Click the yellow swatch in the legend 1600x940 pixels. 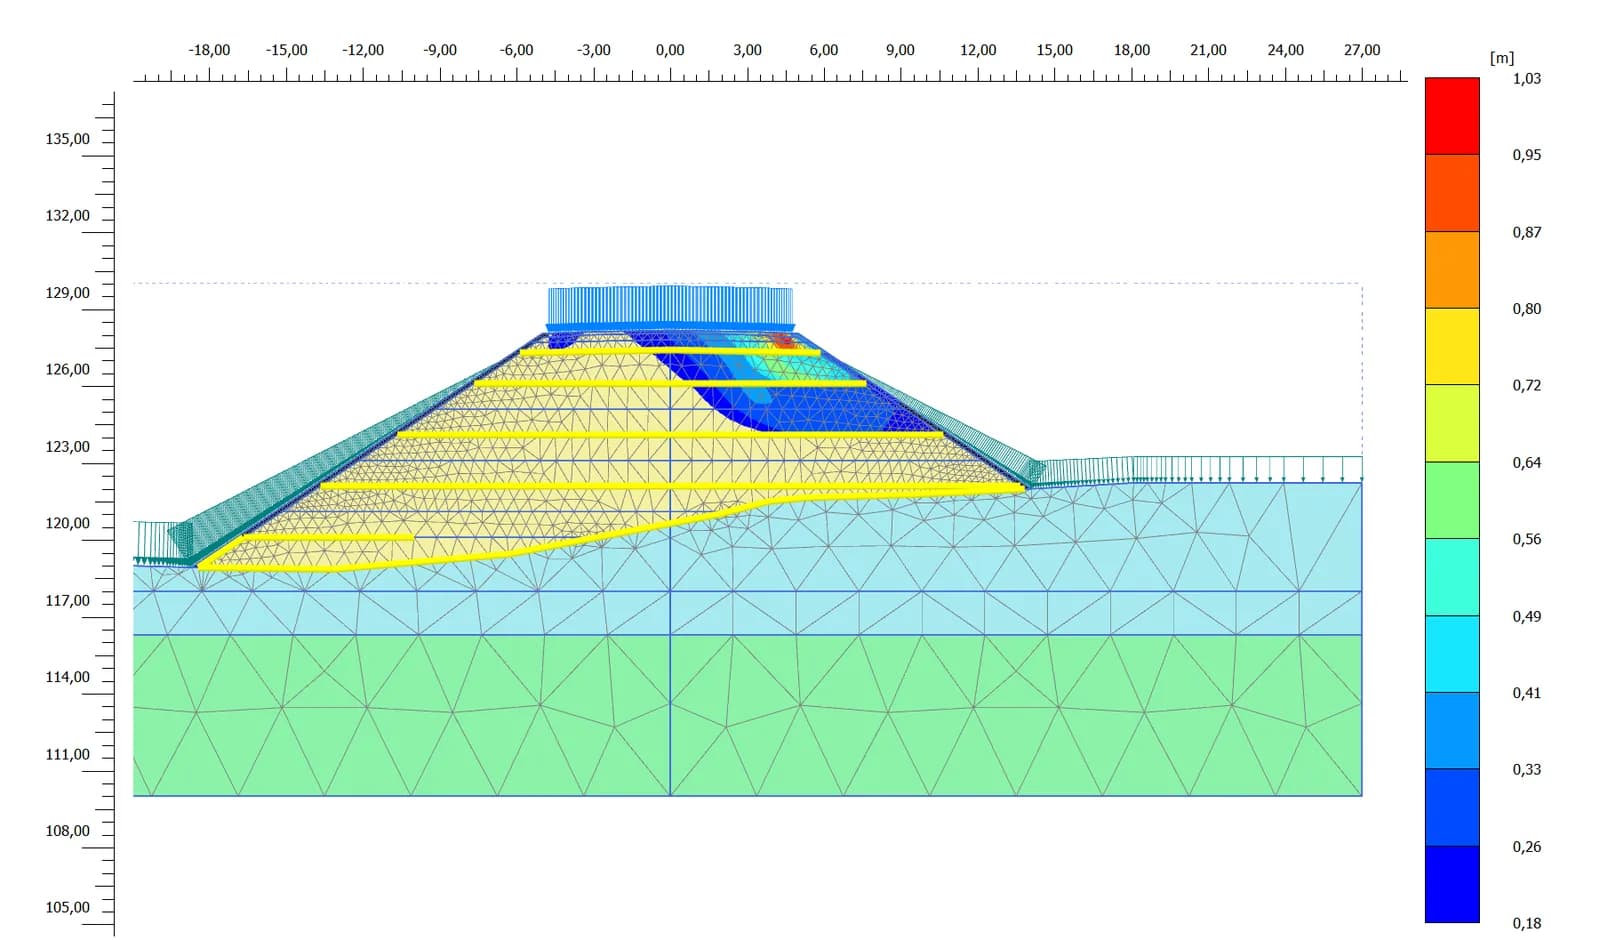click(1452, 346)
